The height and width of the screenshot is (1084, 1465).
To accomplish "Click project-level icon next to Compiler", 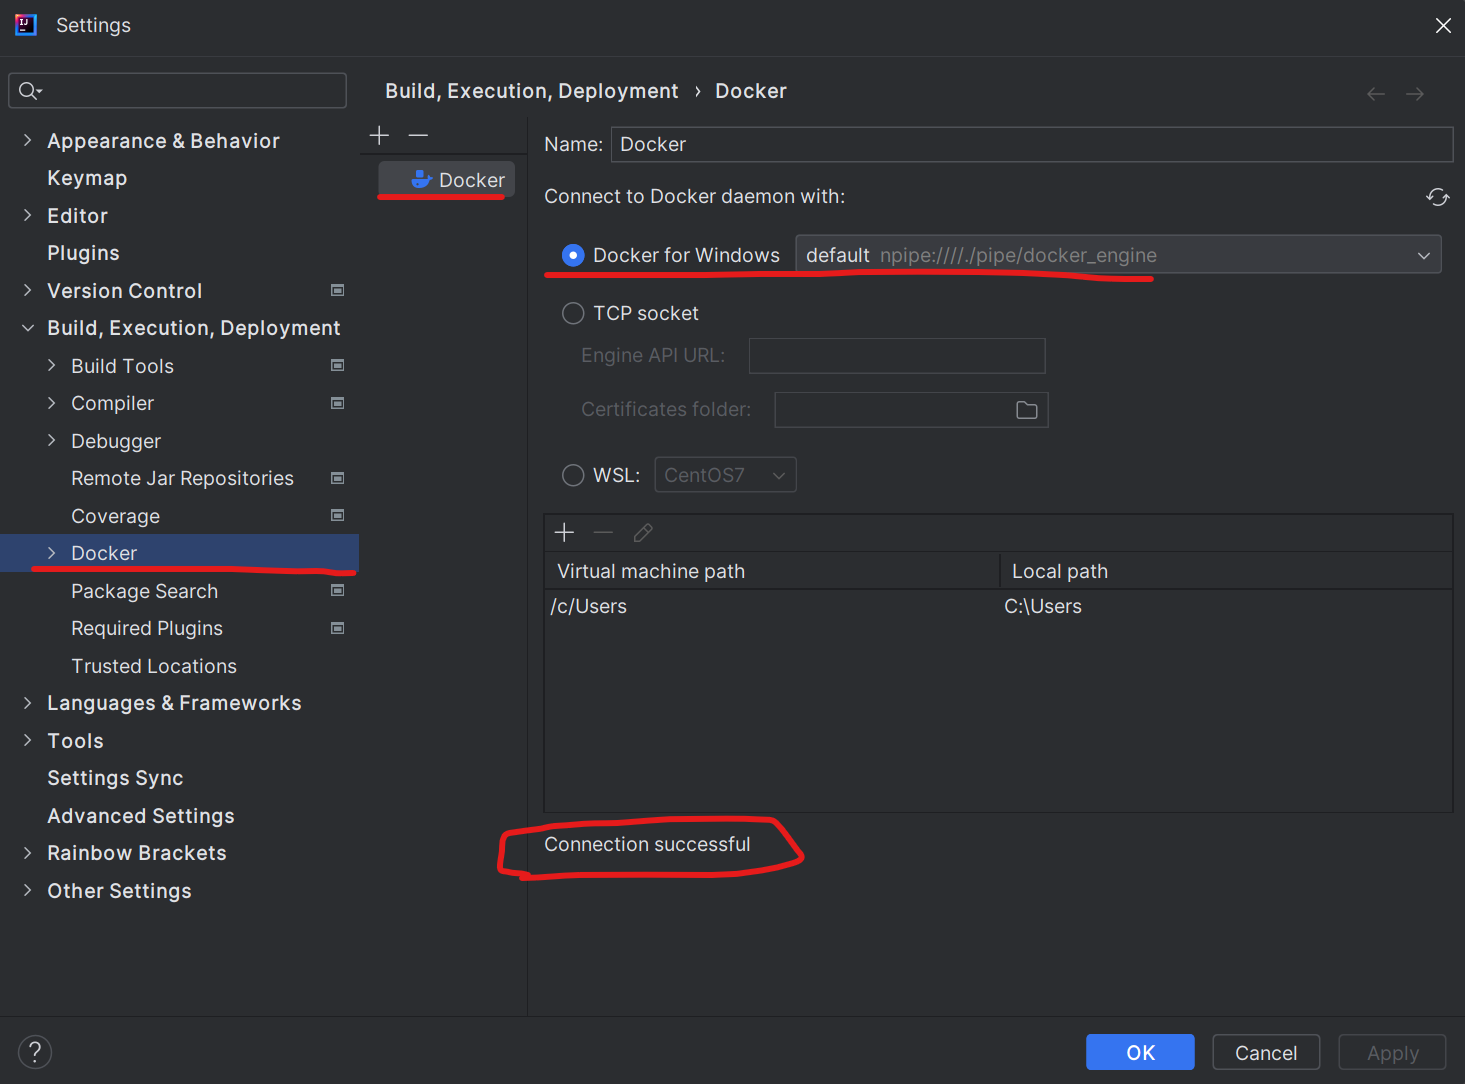I will [338, 403].
